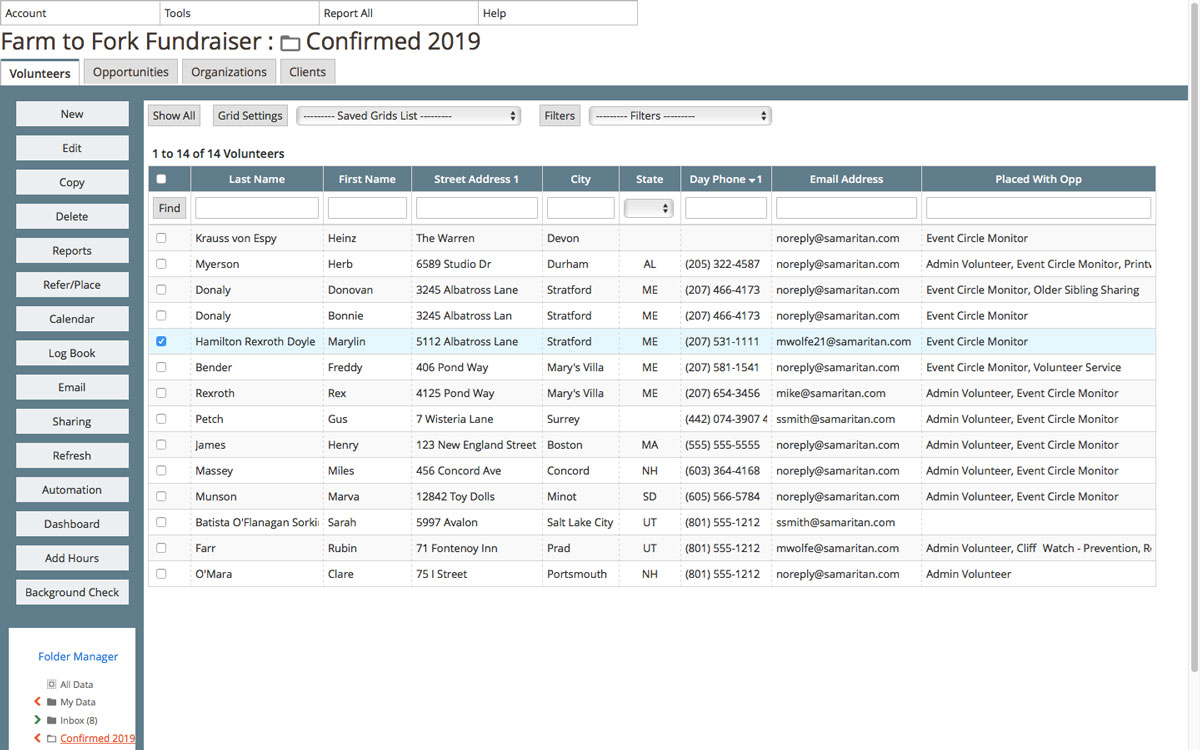
Task: Expand the Inbox folder chevron
Action: (x=38, y=720)
